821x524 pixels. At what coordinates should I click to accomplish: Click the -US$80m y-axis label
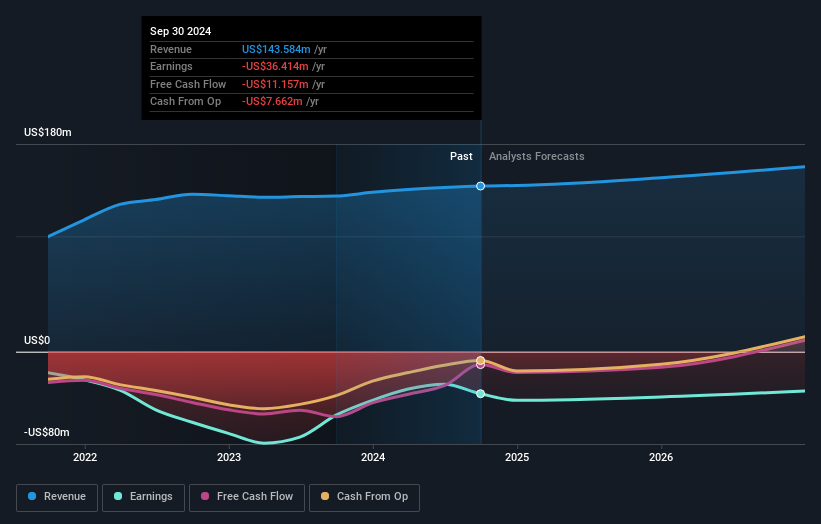point(47,432)
